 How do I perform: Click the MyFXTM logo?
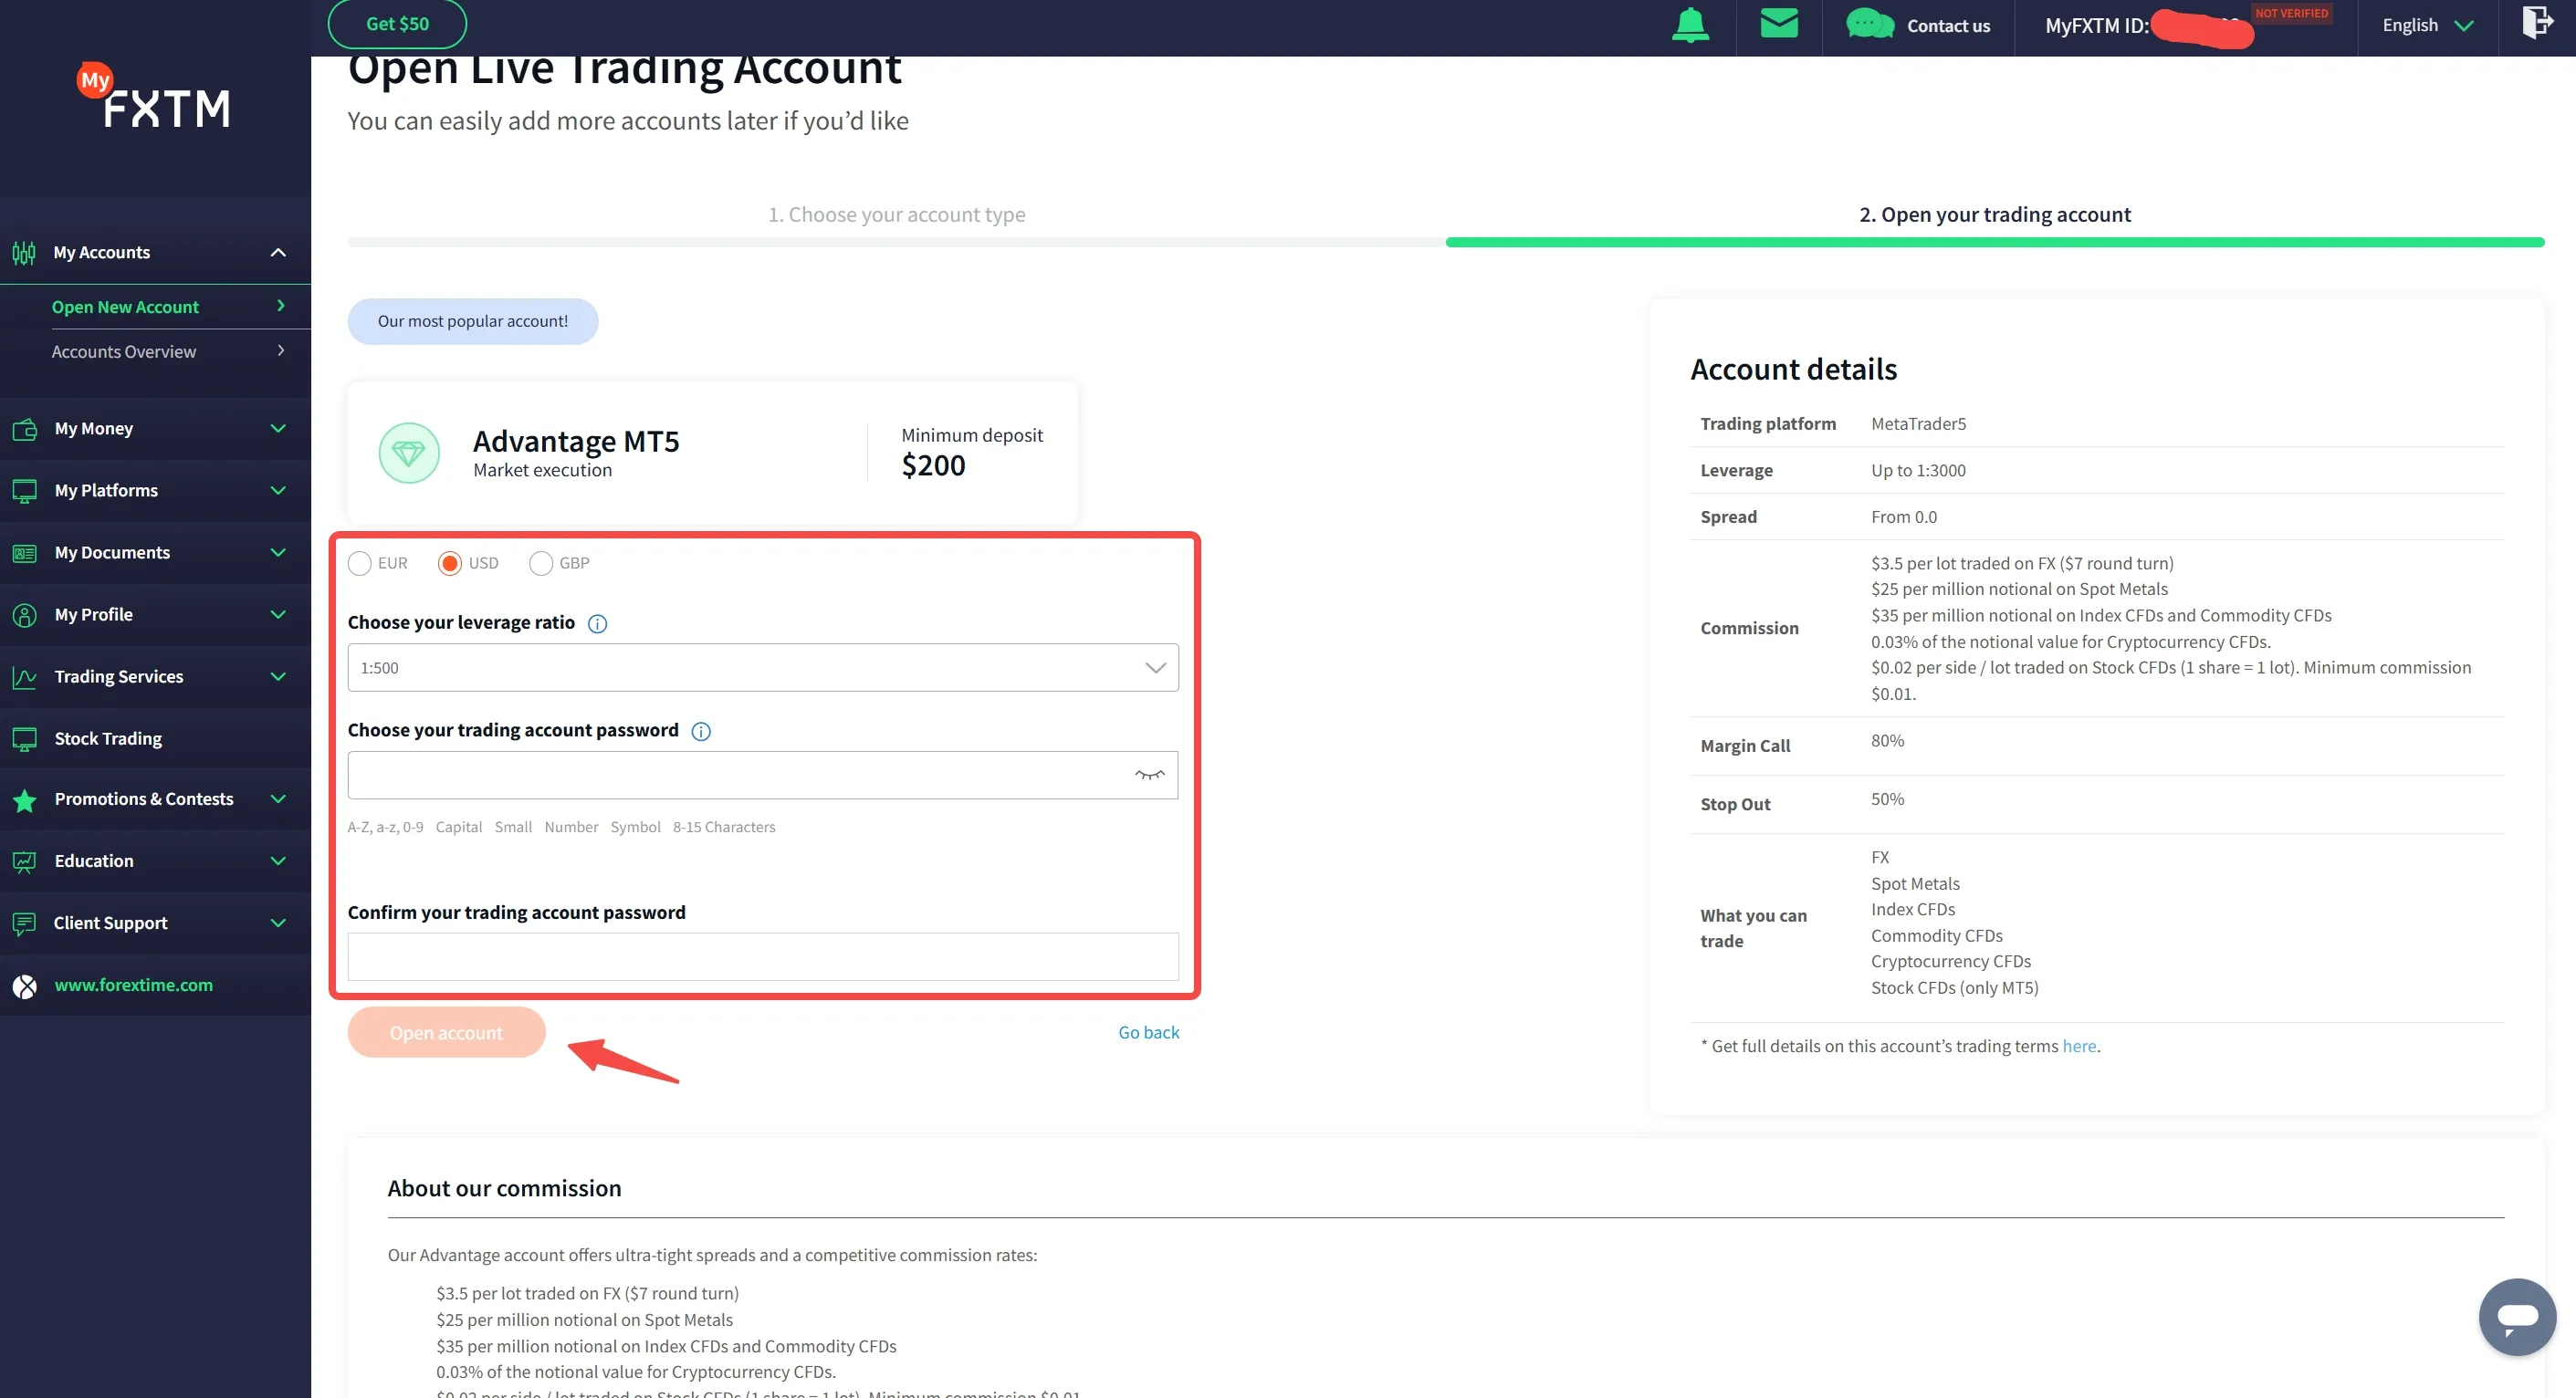click(x=155, y=96)
